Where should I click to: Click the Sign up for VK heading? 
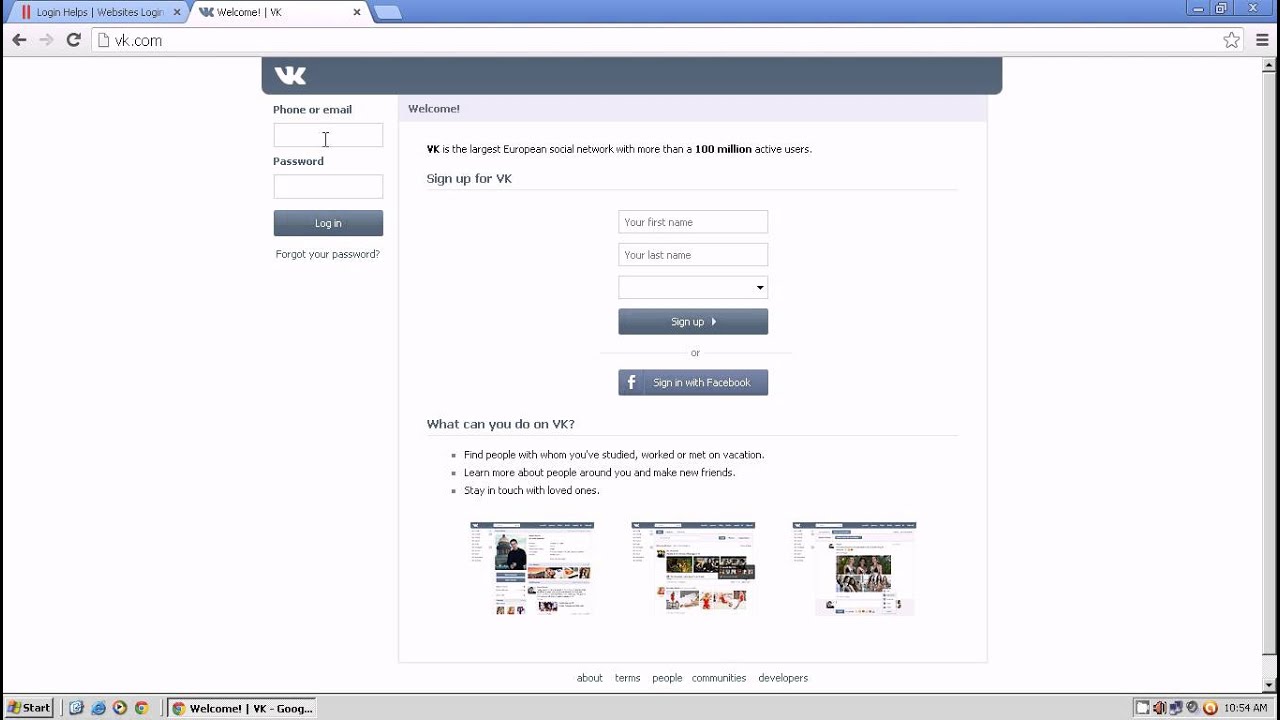469,179
